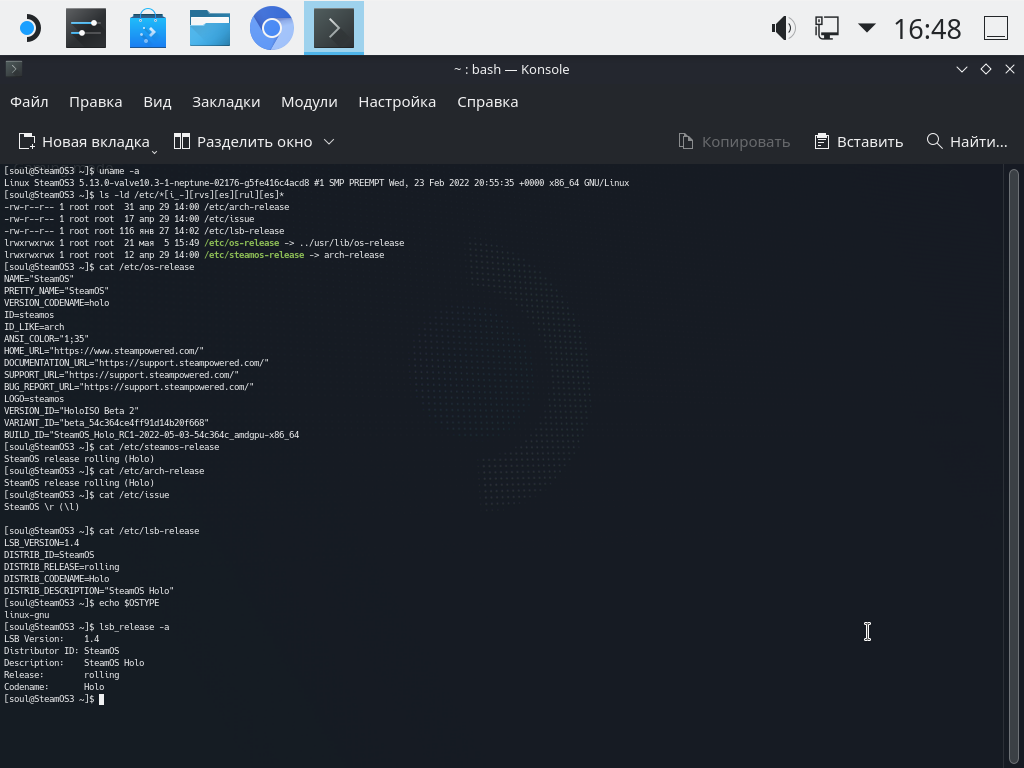Viewport: 1024px width, 768px height.
Task: Click the VERSION_CODENAME=holo line
Action: (x=56, y=303)
